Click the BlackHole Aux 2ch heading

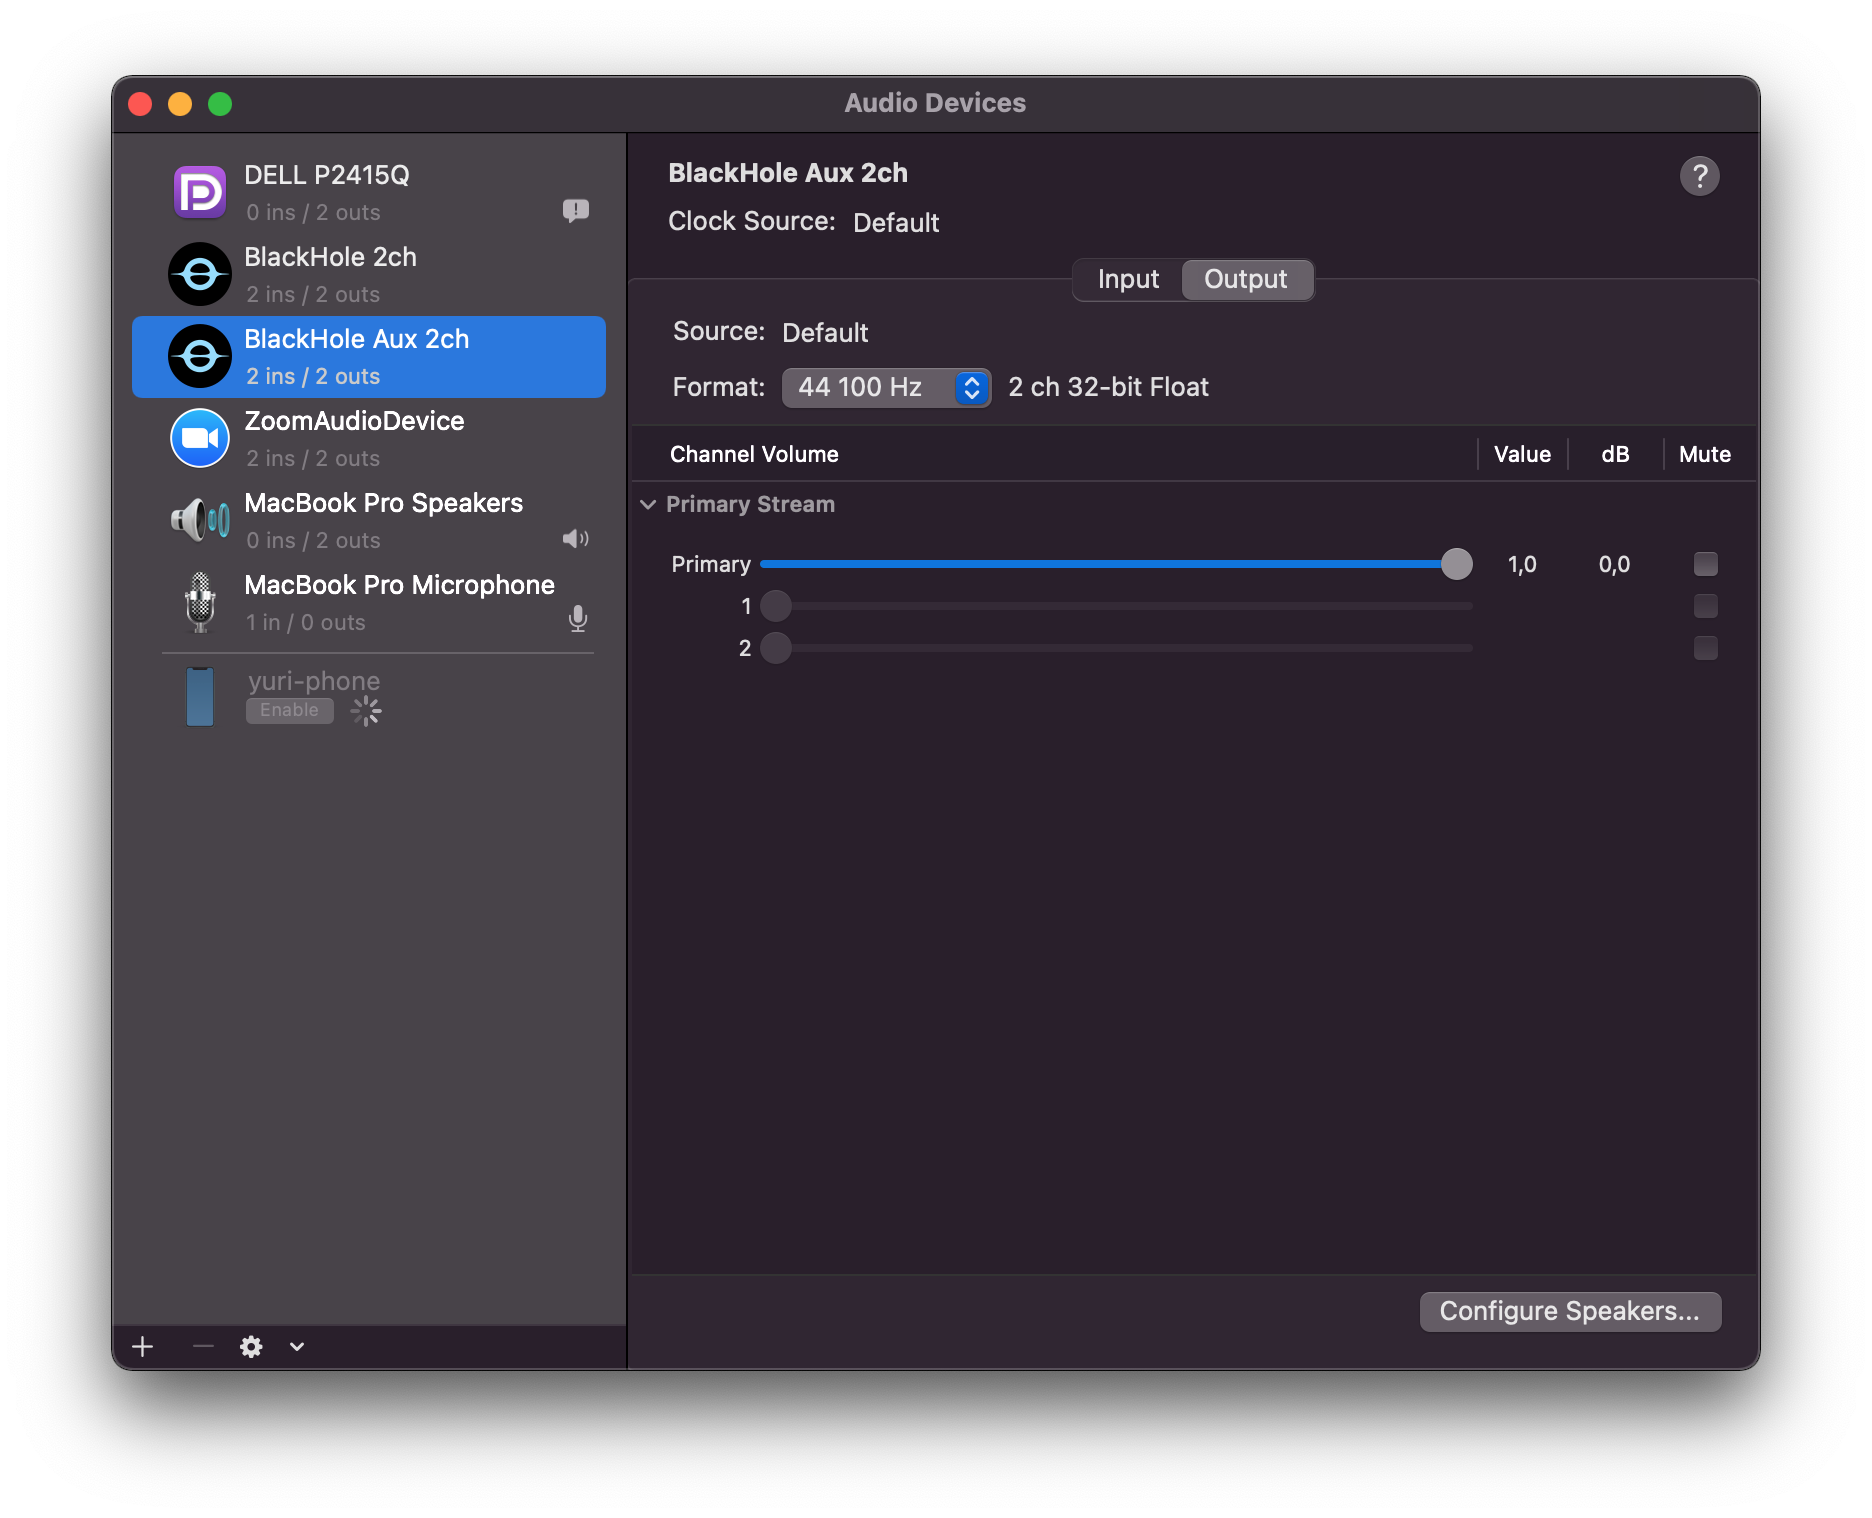pyautogui.click(x=788, y=173)
